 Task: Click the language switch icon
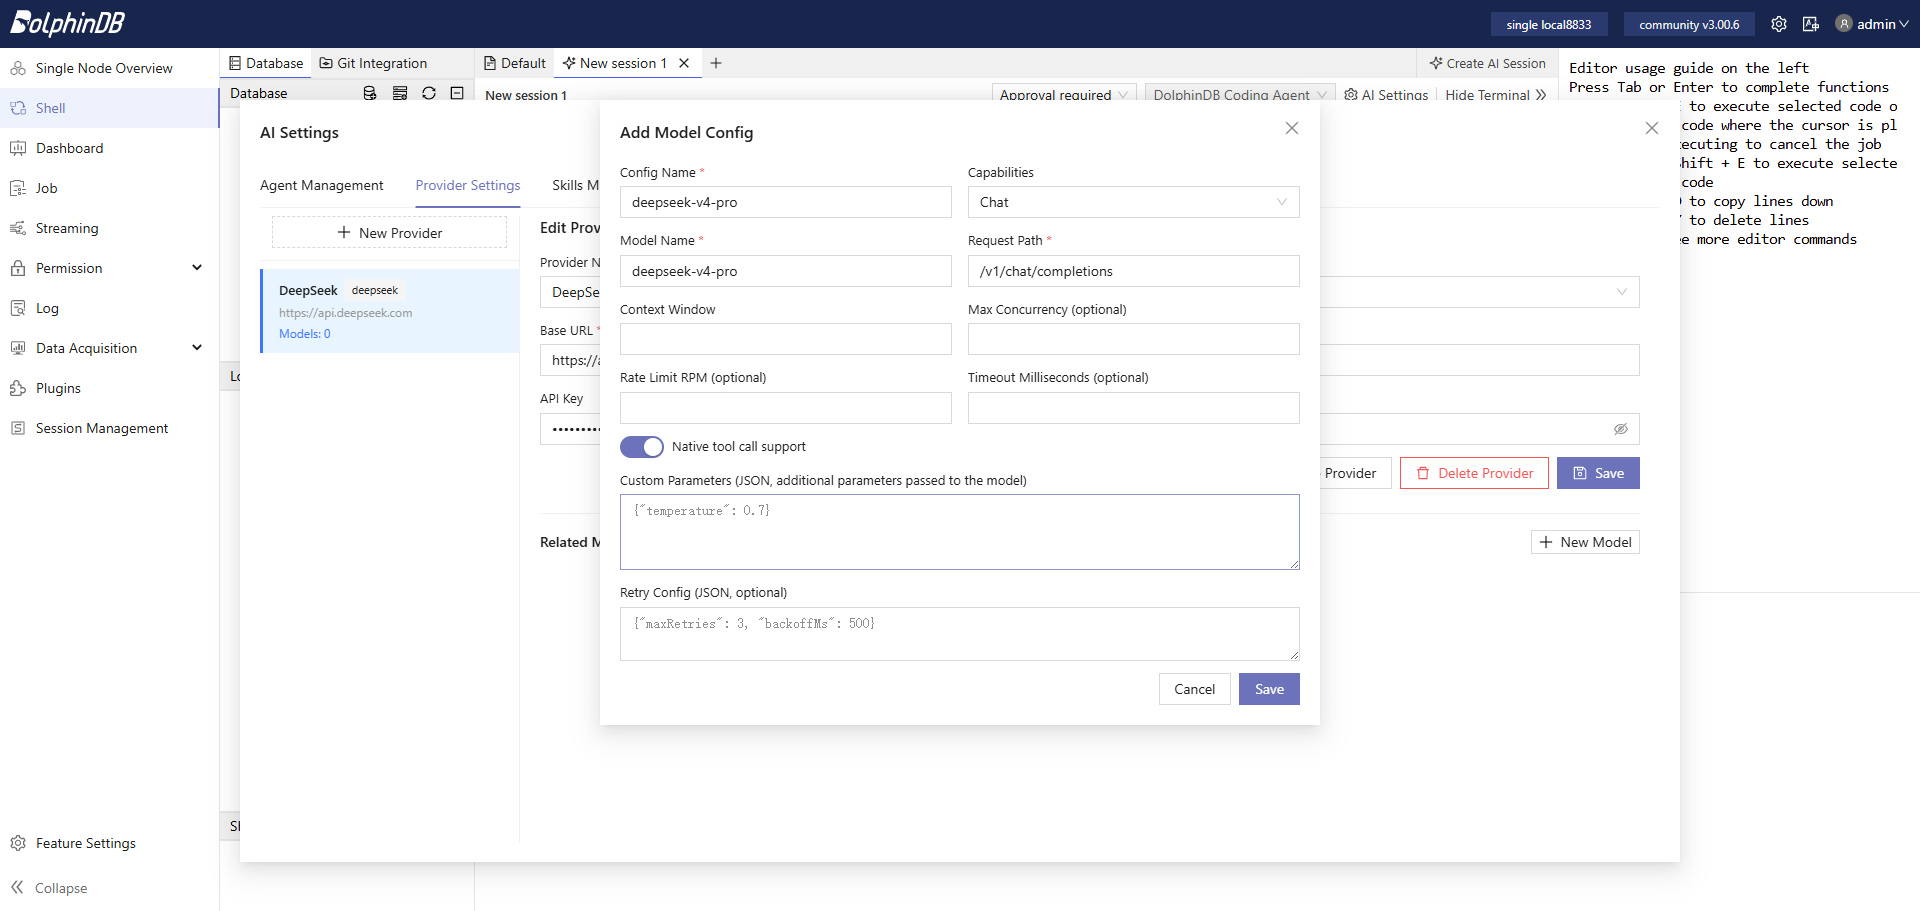coord(1811,24)
